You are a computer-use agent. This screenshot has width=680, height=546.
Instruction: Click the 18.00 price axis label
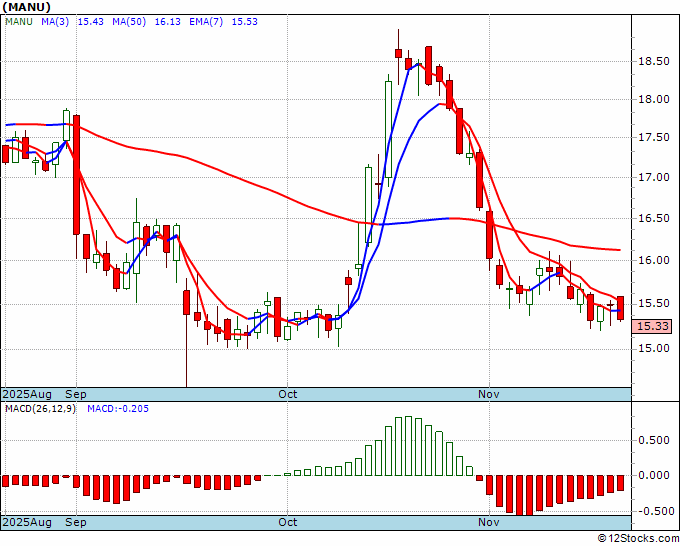coord(654,99)
